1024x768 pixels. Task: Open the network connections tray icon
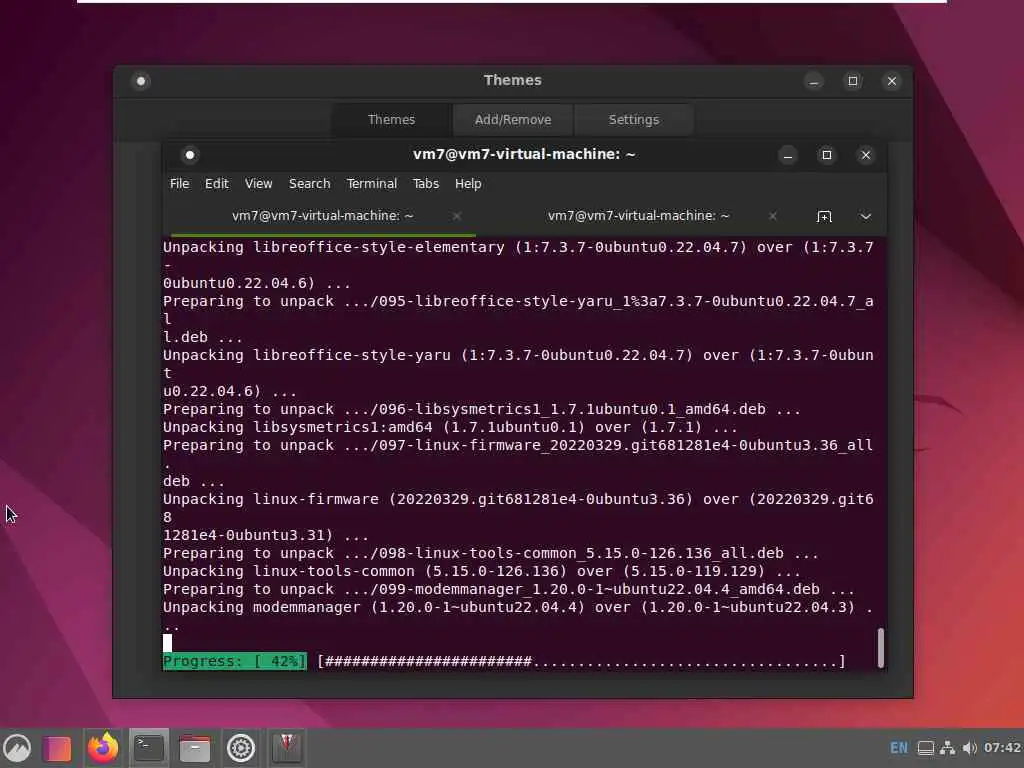click(948, 748)
